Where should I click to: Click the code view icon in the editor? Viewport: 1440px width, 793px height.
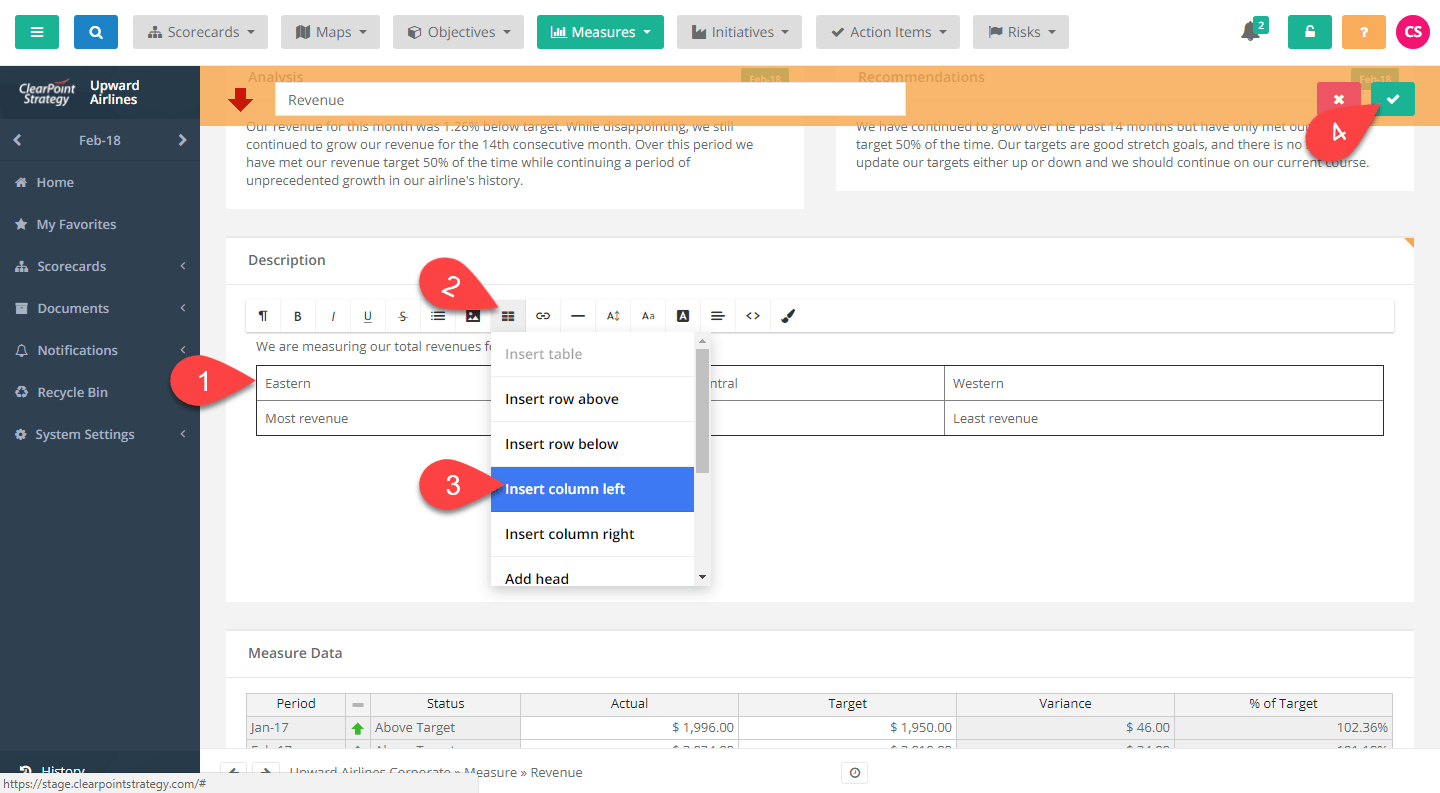752,315
